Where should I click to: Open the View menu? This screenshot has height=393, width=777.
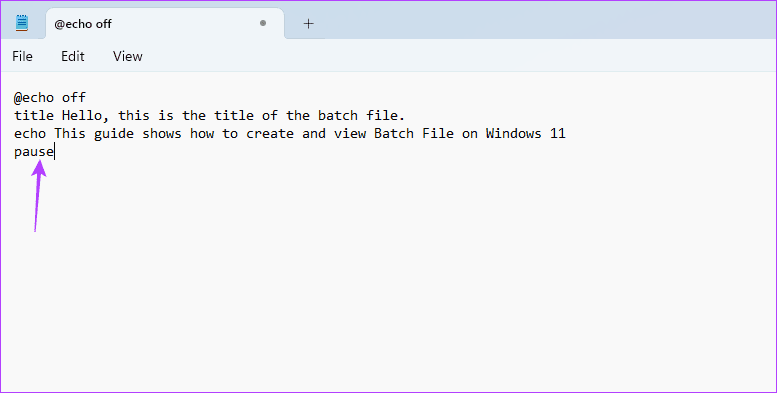click(x=127, y=56)
